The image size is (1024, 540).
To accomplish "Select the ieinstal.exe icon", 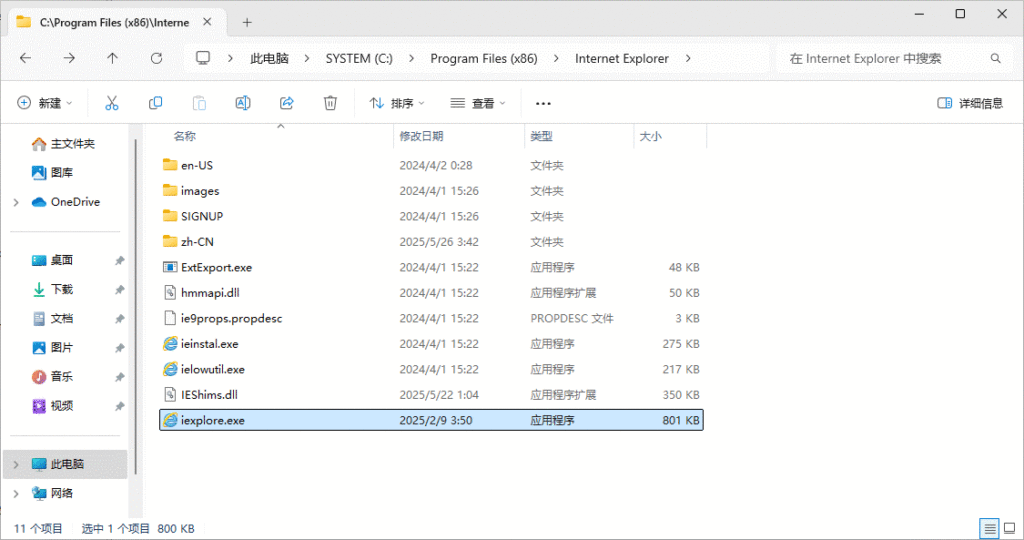I will pyautogui.click(x=170, y=343).
